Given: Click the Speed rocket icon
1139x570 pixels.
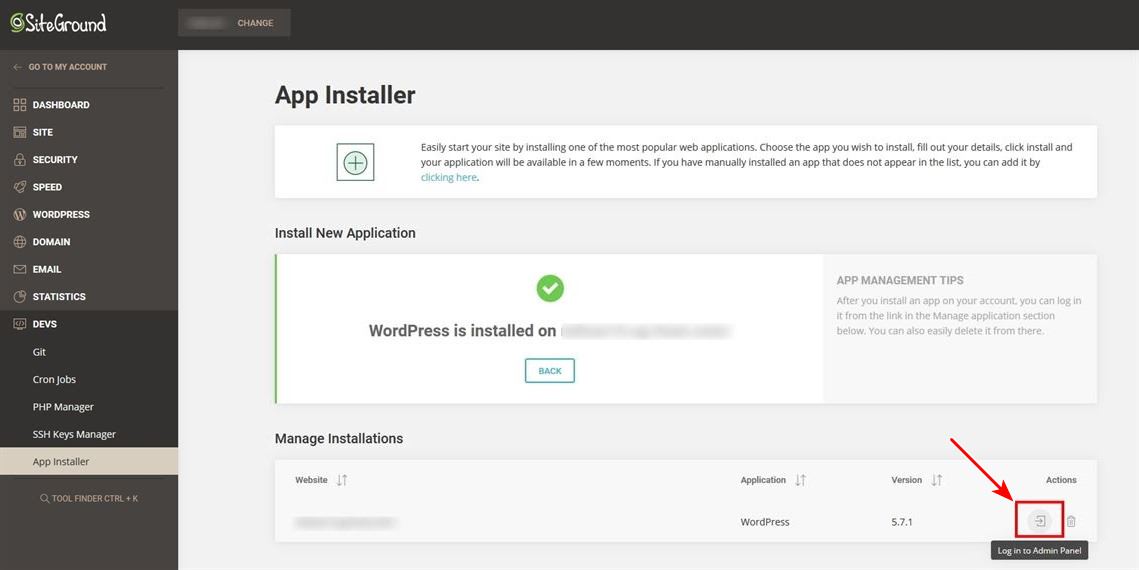Looking at the screenshot, I should (20, 187).
